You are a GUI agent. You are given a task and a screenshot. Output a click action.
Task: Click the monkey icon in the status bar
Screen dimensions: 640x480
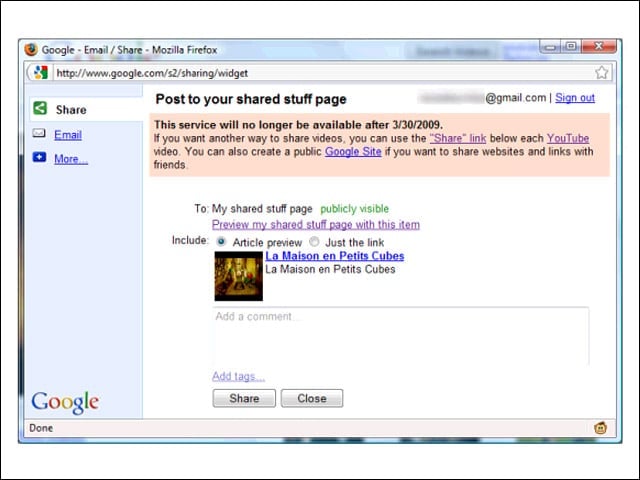(600, 428)
